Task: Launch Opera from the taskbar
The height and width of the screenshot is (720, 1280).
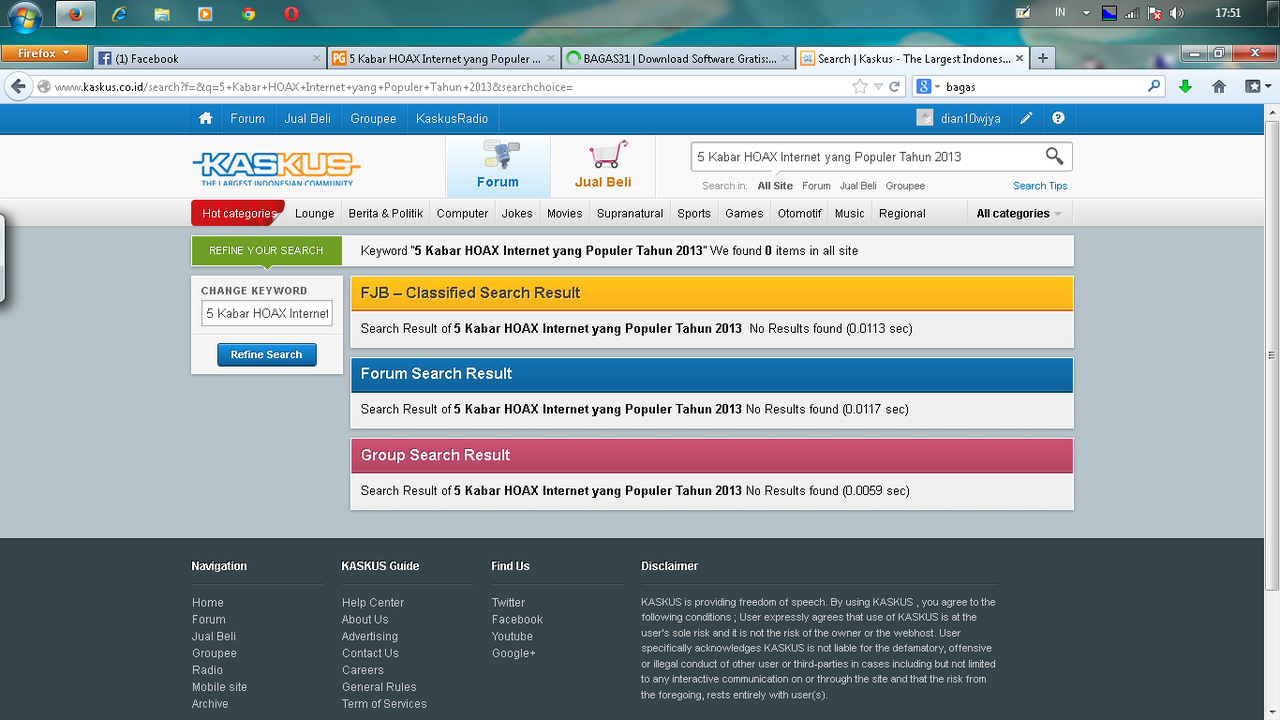Action: pos(291,14)
